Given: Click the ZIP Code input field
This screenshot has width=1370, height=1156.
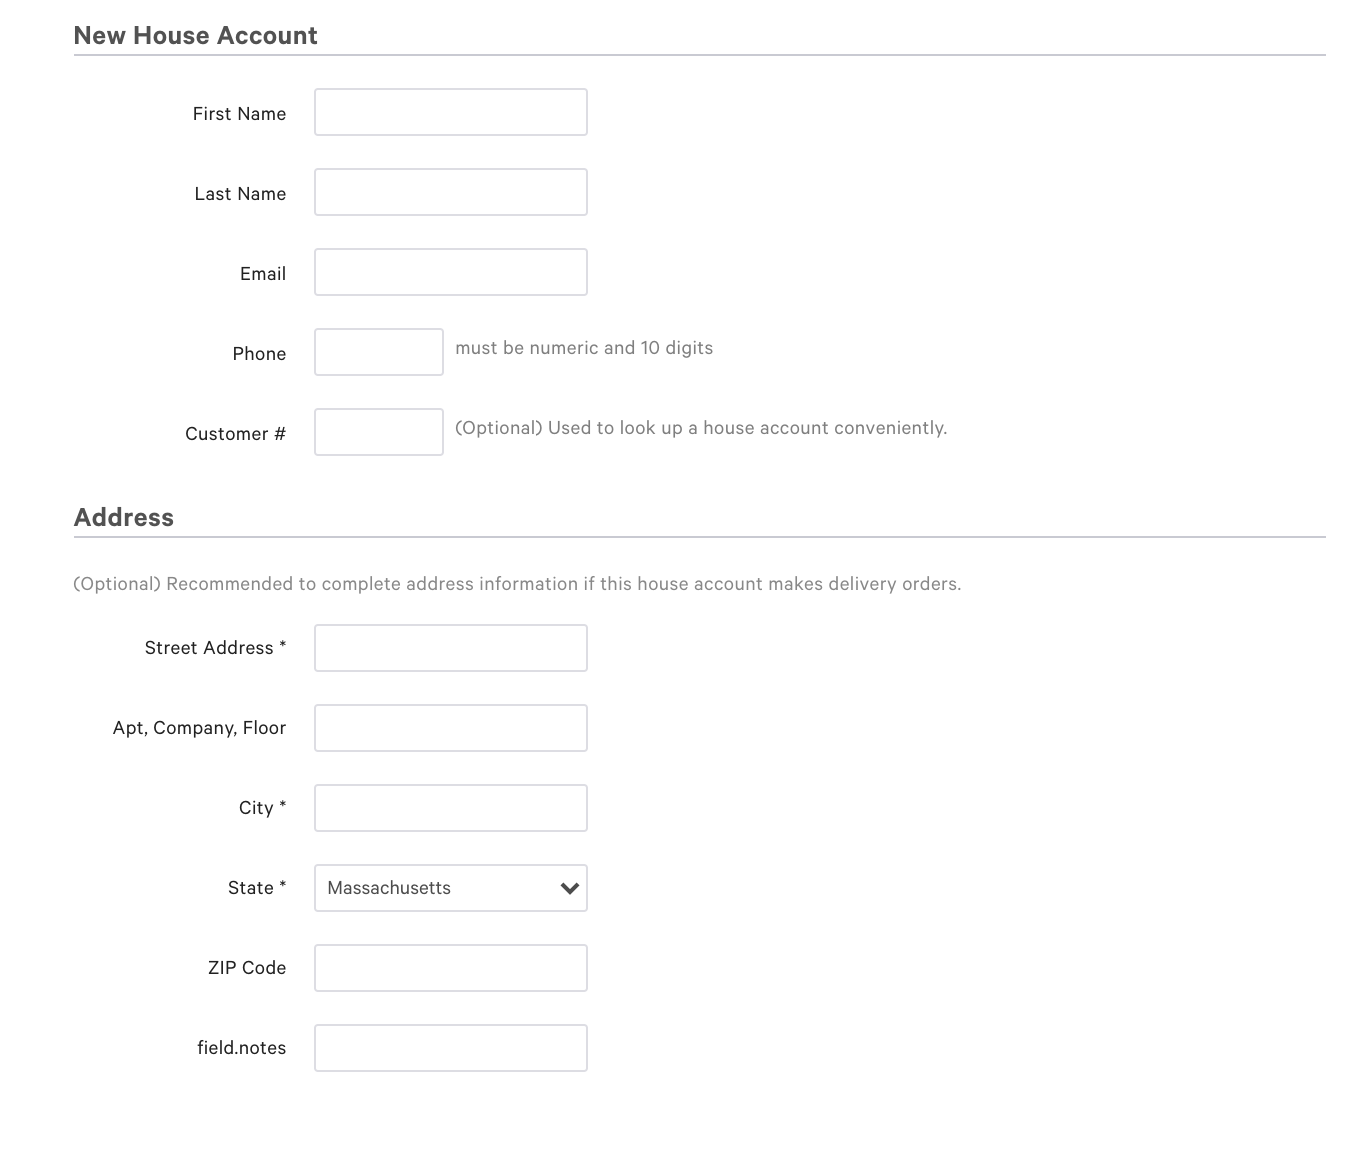Looking at the screenshot, I should [x=450, y=968].
